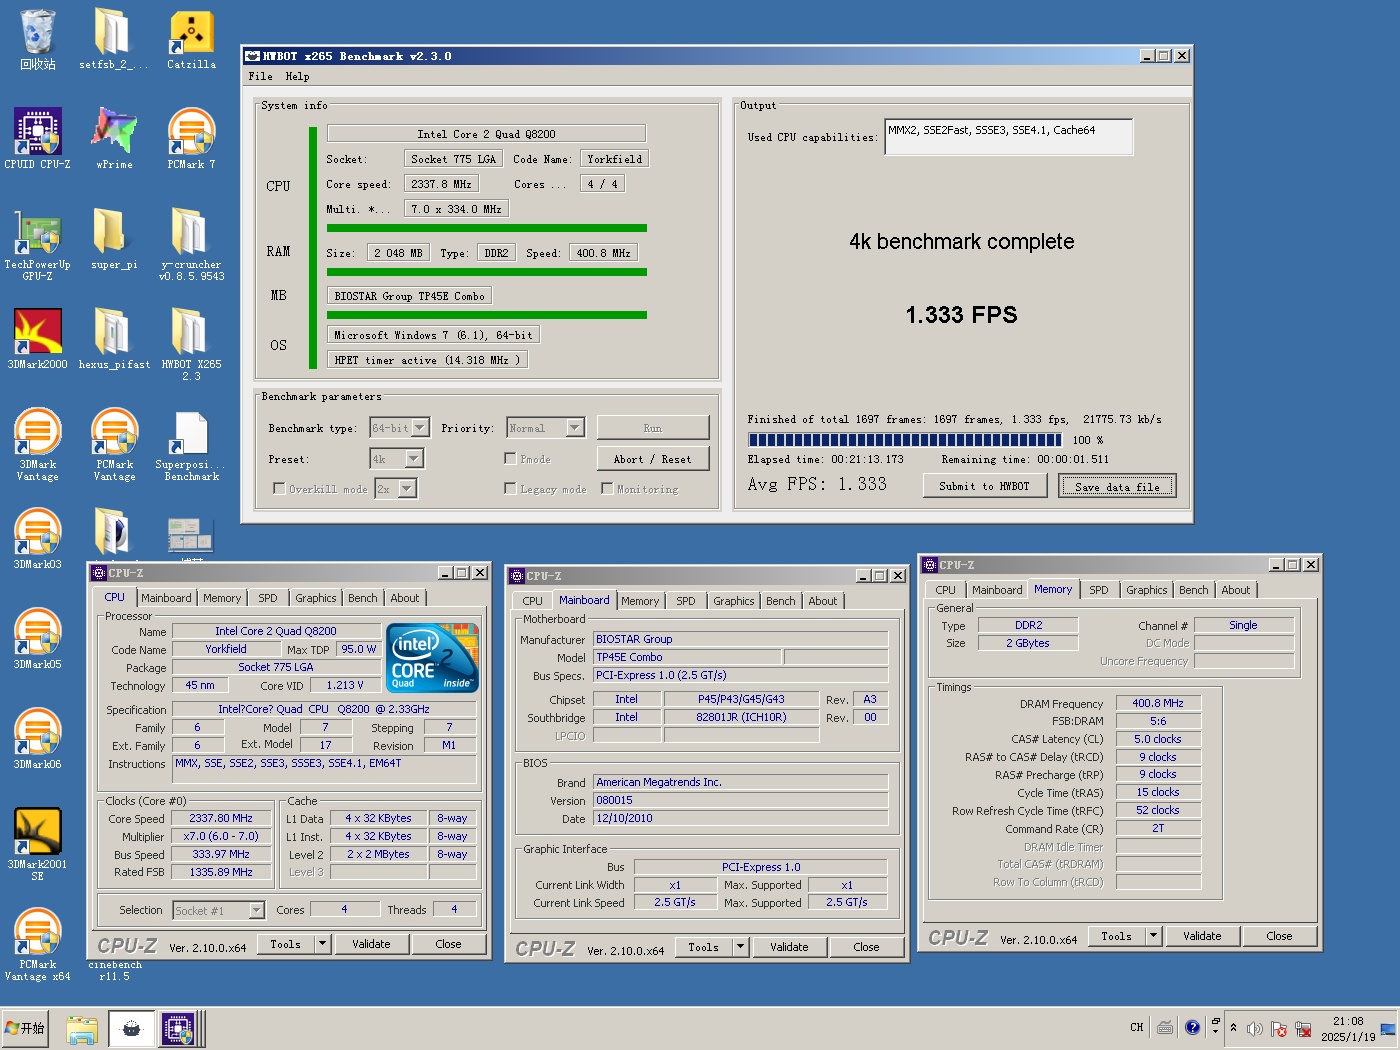1400x1050 pixels.
Task: Click Save data file button
Action: [1117, 486]
